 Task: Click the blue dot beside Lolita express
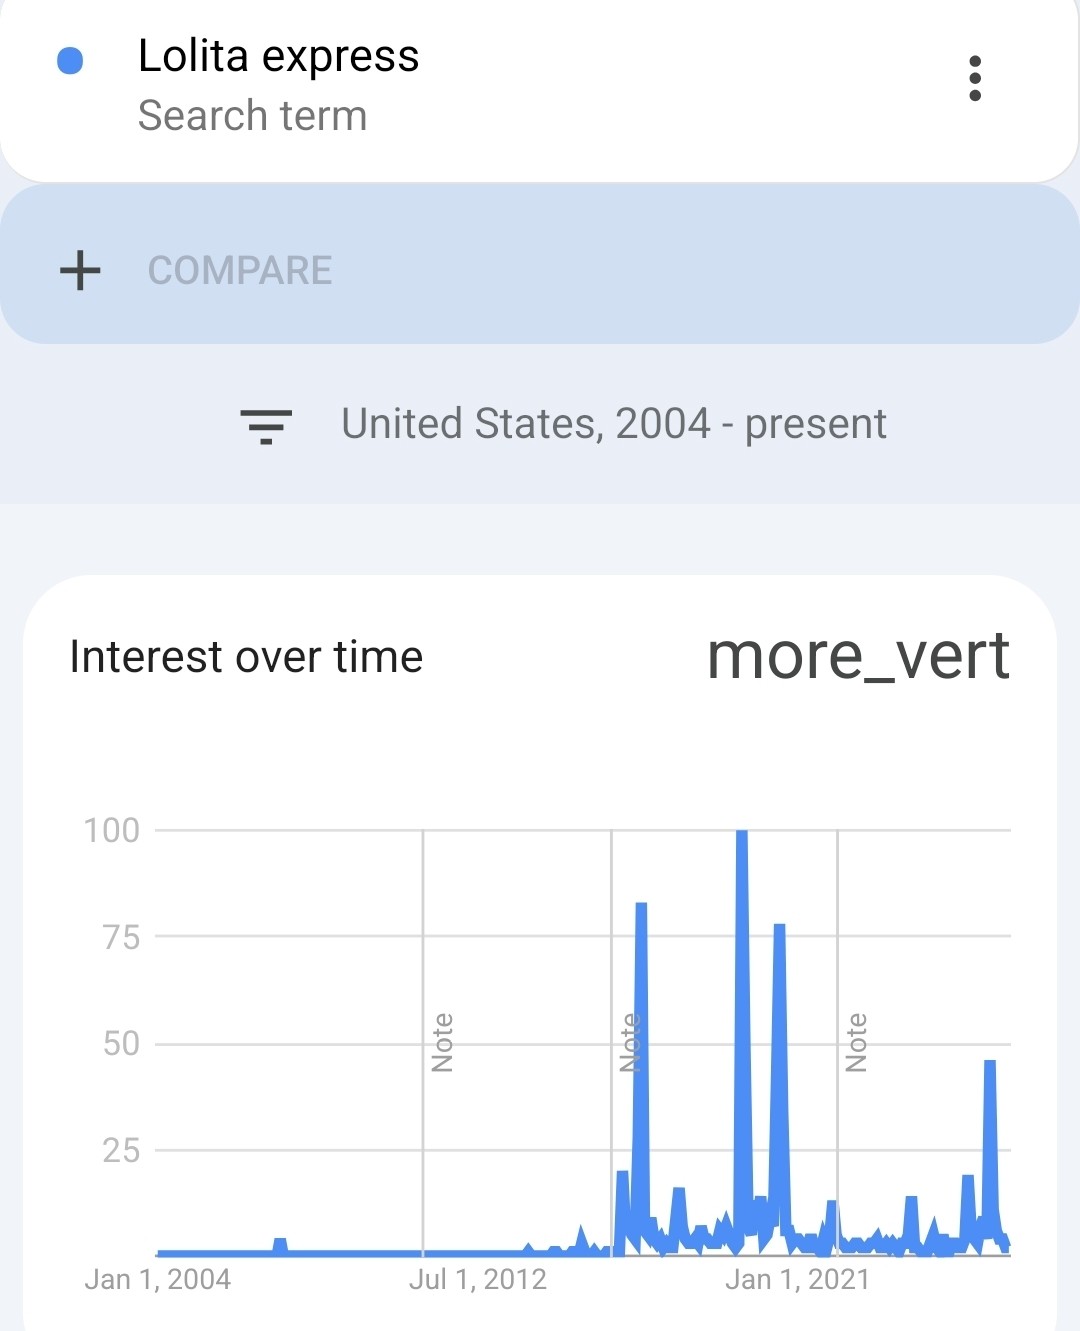pos(70,61)
